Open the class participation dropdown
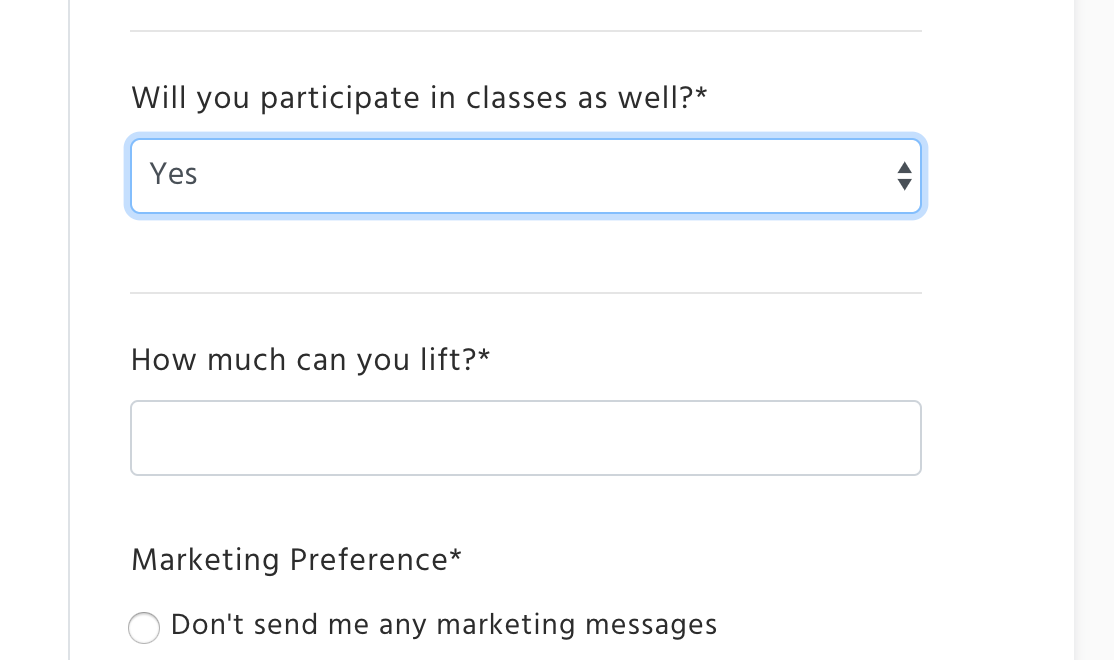This screenshot has width=1114, height=660. tap(525, 176)
